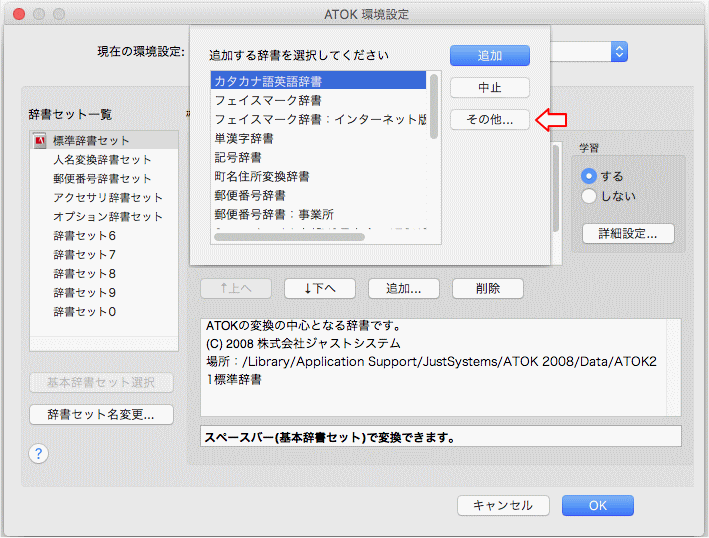The height and width of the screenshot is (538, 709).
Task: Click the 基本辞書セット選択 button
Action: (x=101, y=382)
